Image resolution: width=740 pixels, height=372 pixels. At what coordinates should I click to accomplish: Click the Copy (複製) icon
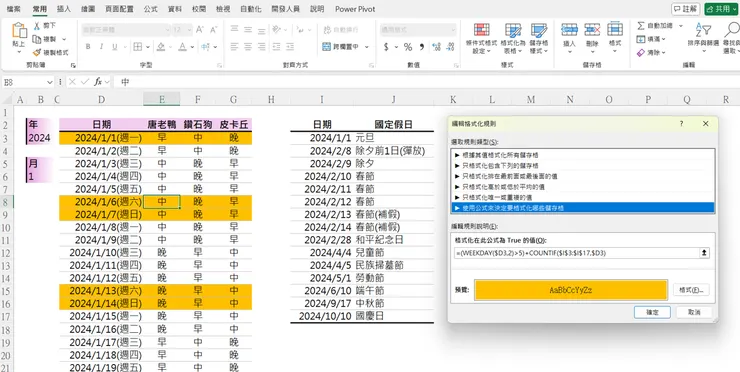(x=37, y=39)
